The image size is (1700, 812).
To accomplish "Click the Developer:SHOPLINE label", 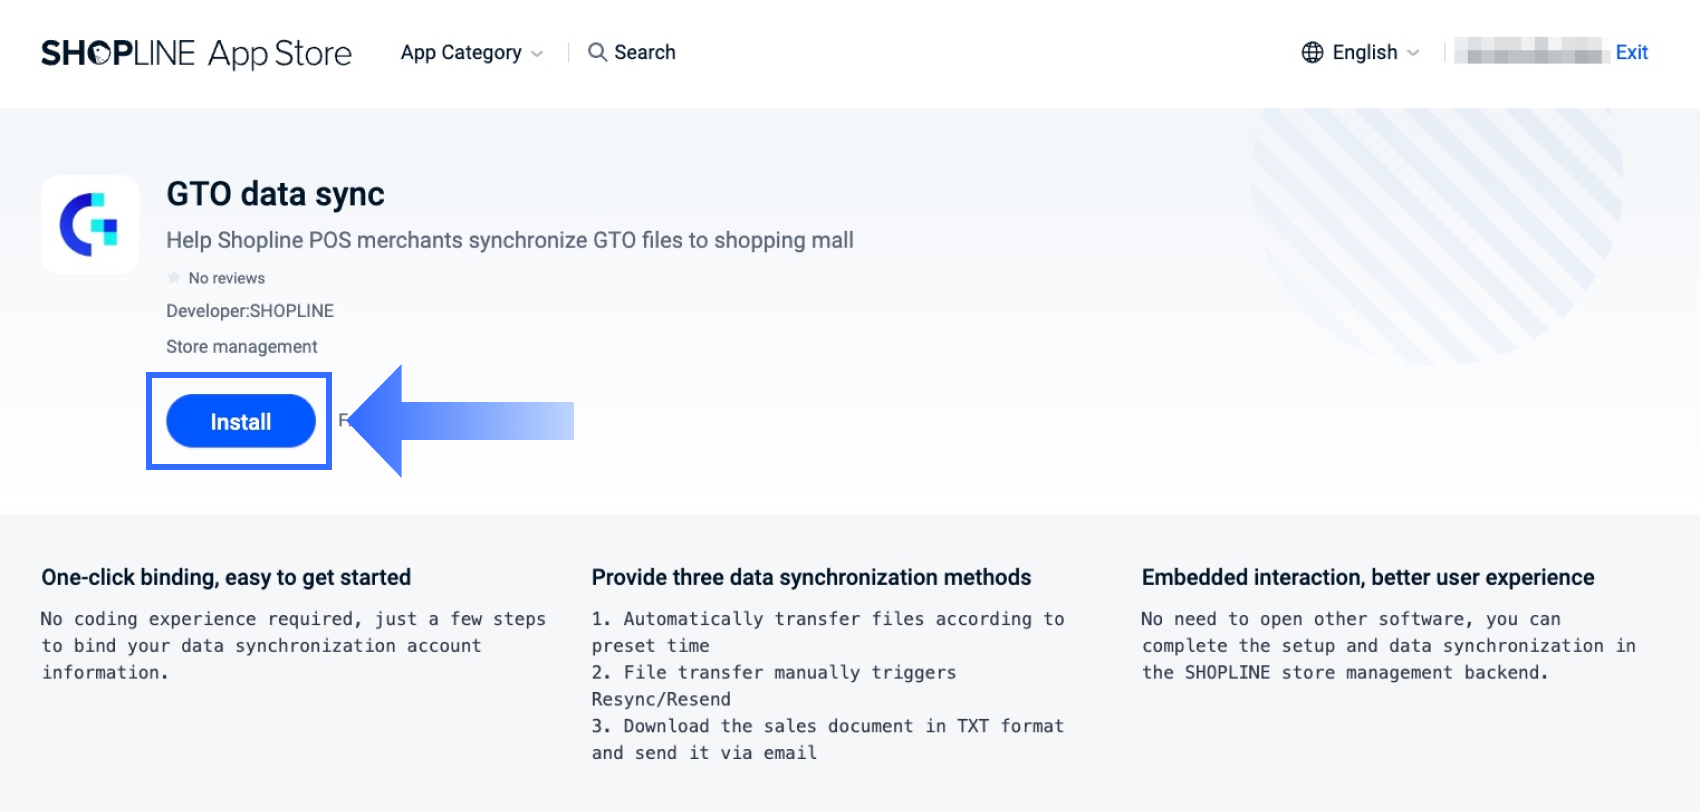I will point(250,311).
